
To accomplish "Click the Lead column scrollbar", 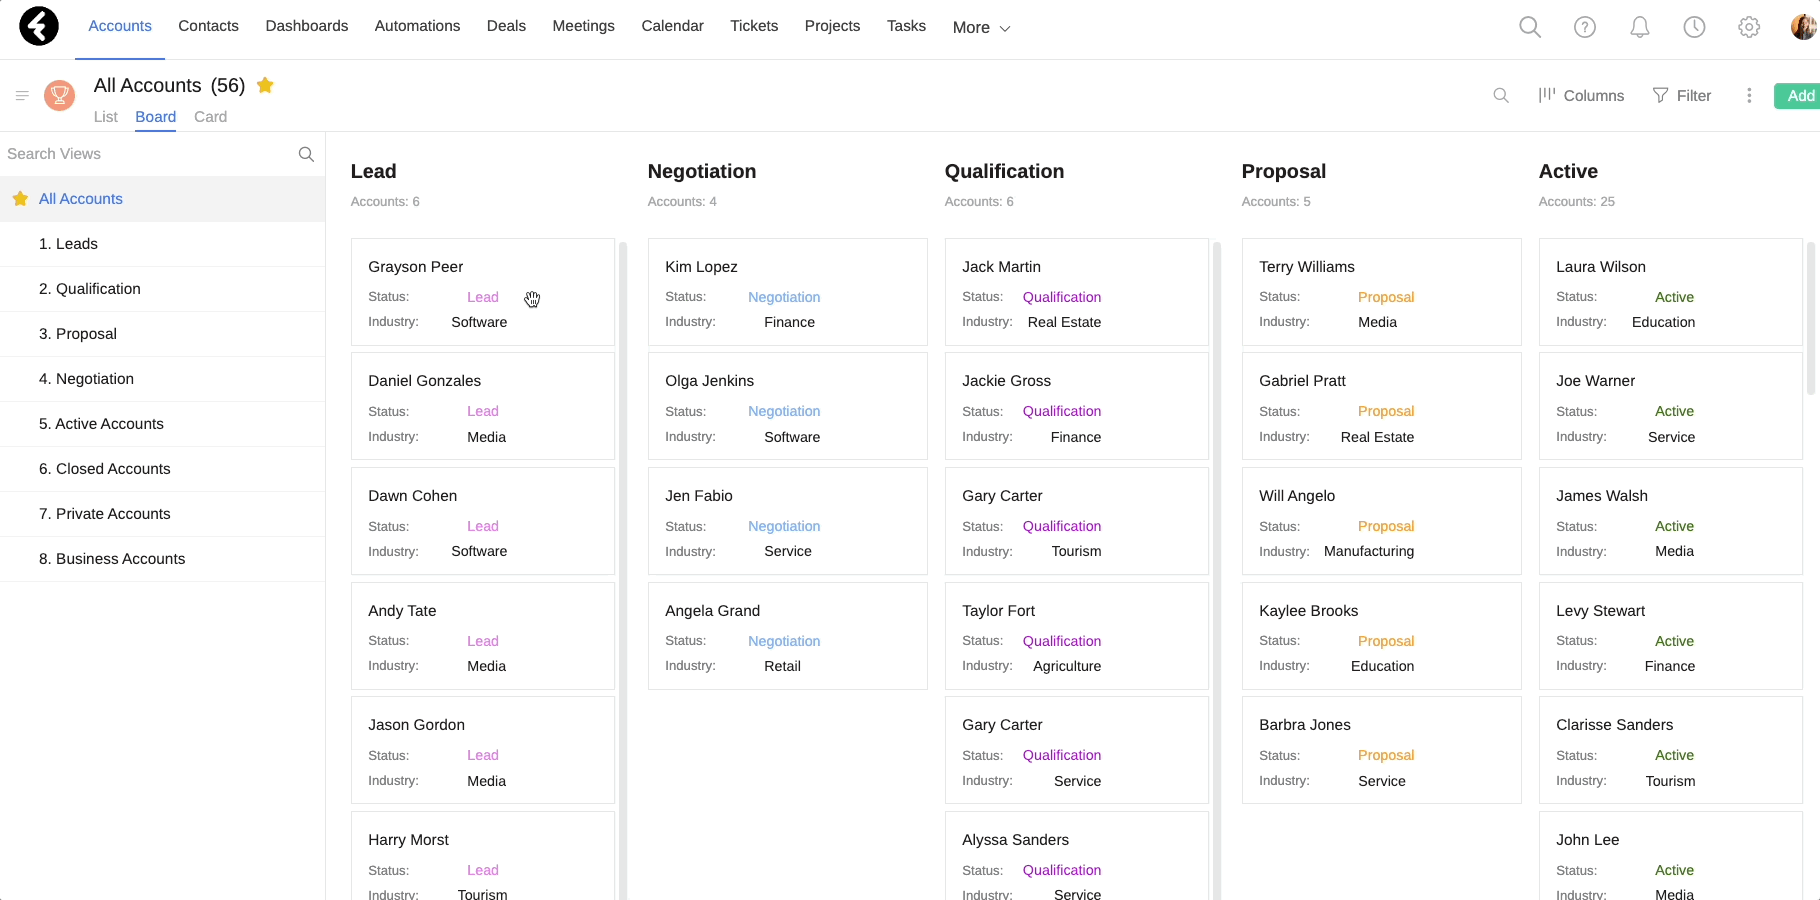I will pyautogui.click(x=623, y=570).
